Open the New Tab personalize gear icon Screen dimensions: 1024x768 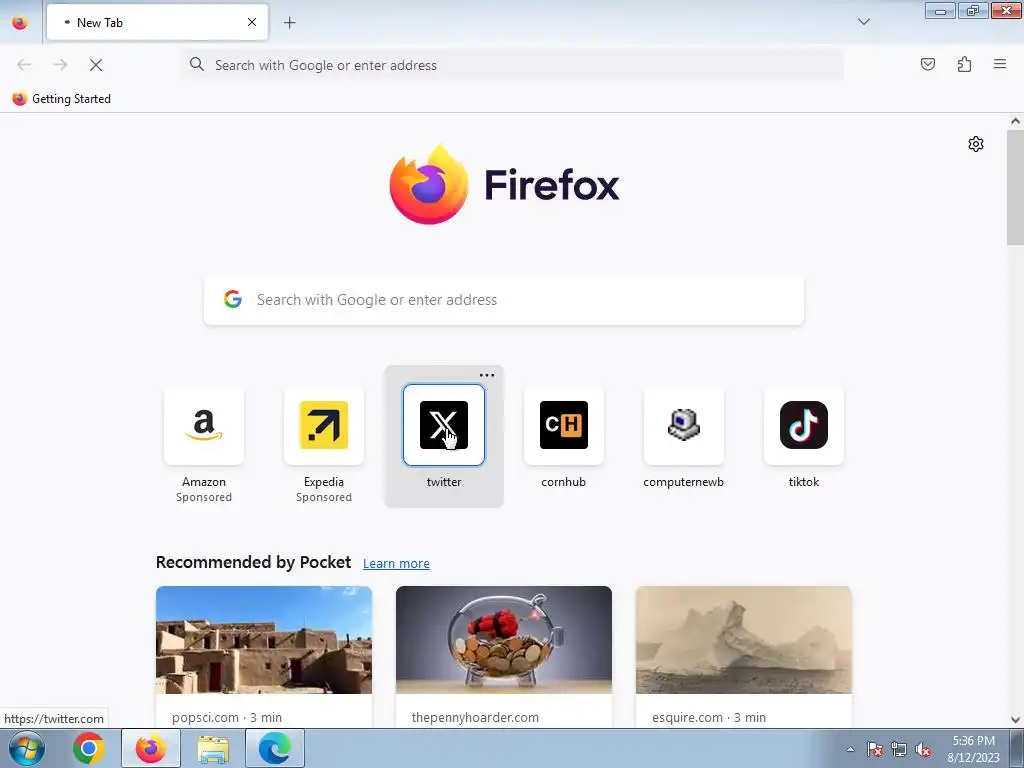click(x=976, y=144)
